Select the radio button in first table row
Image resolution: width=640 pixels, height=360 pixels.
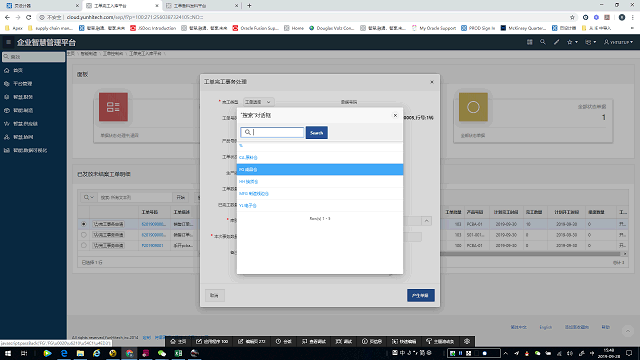pos(84,224)
